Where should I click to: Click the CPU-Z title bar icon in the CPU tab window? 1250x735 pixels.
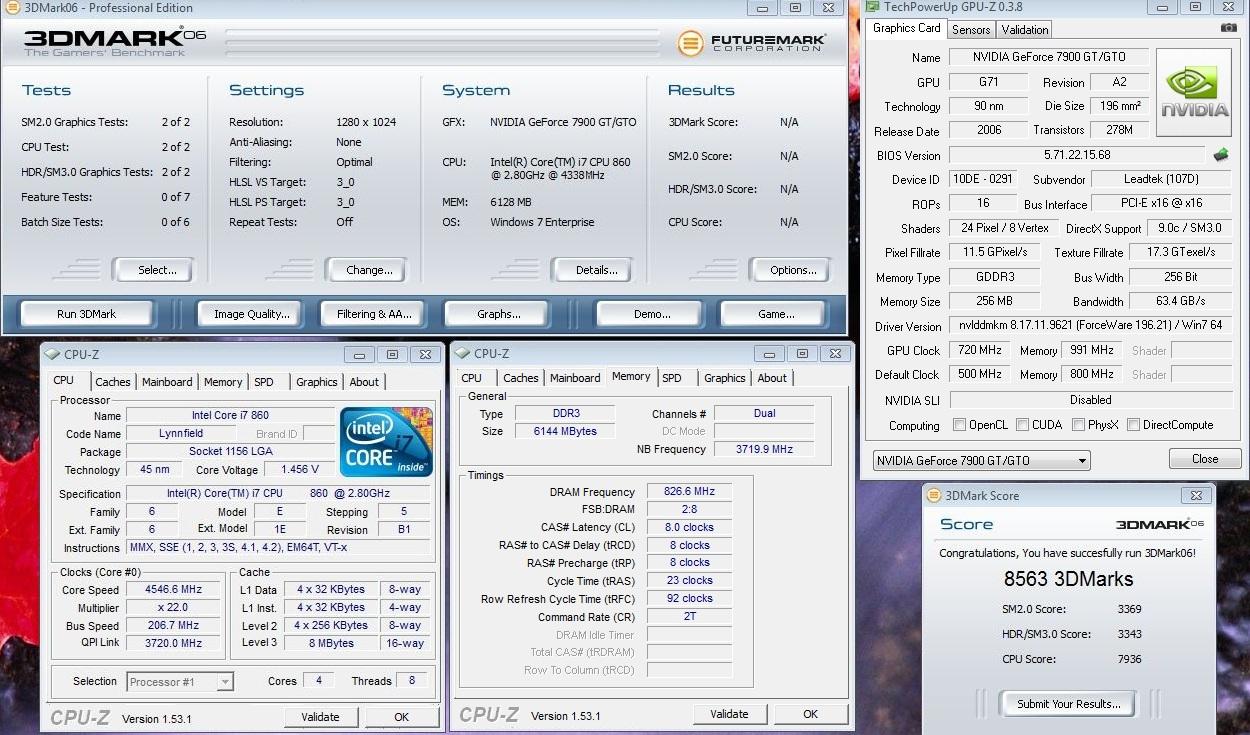point(54,354)
